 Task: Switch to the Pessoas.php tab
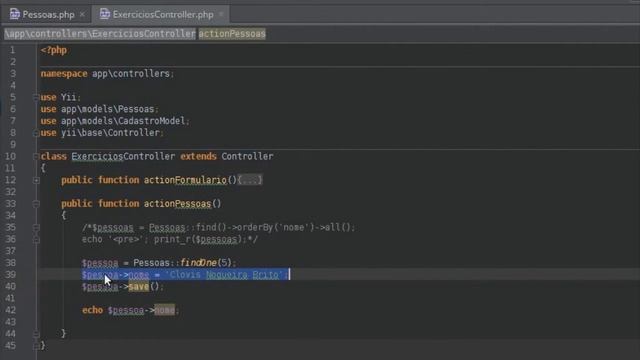(x=48, y=15)
